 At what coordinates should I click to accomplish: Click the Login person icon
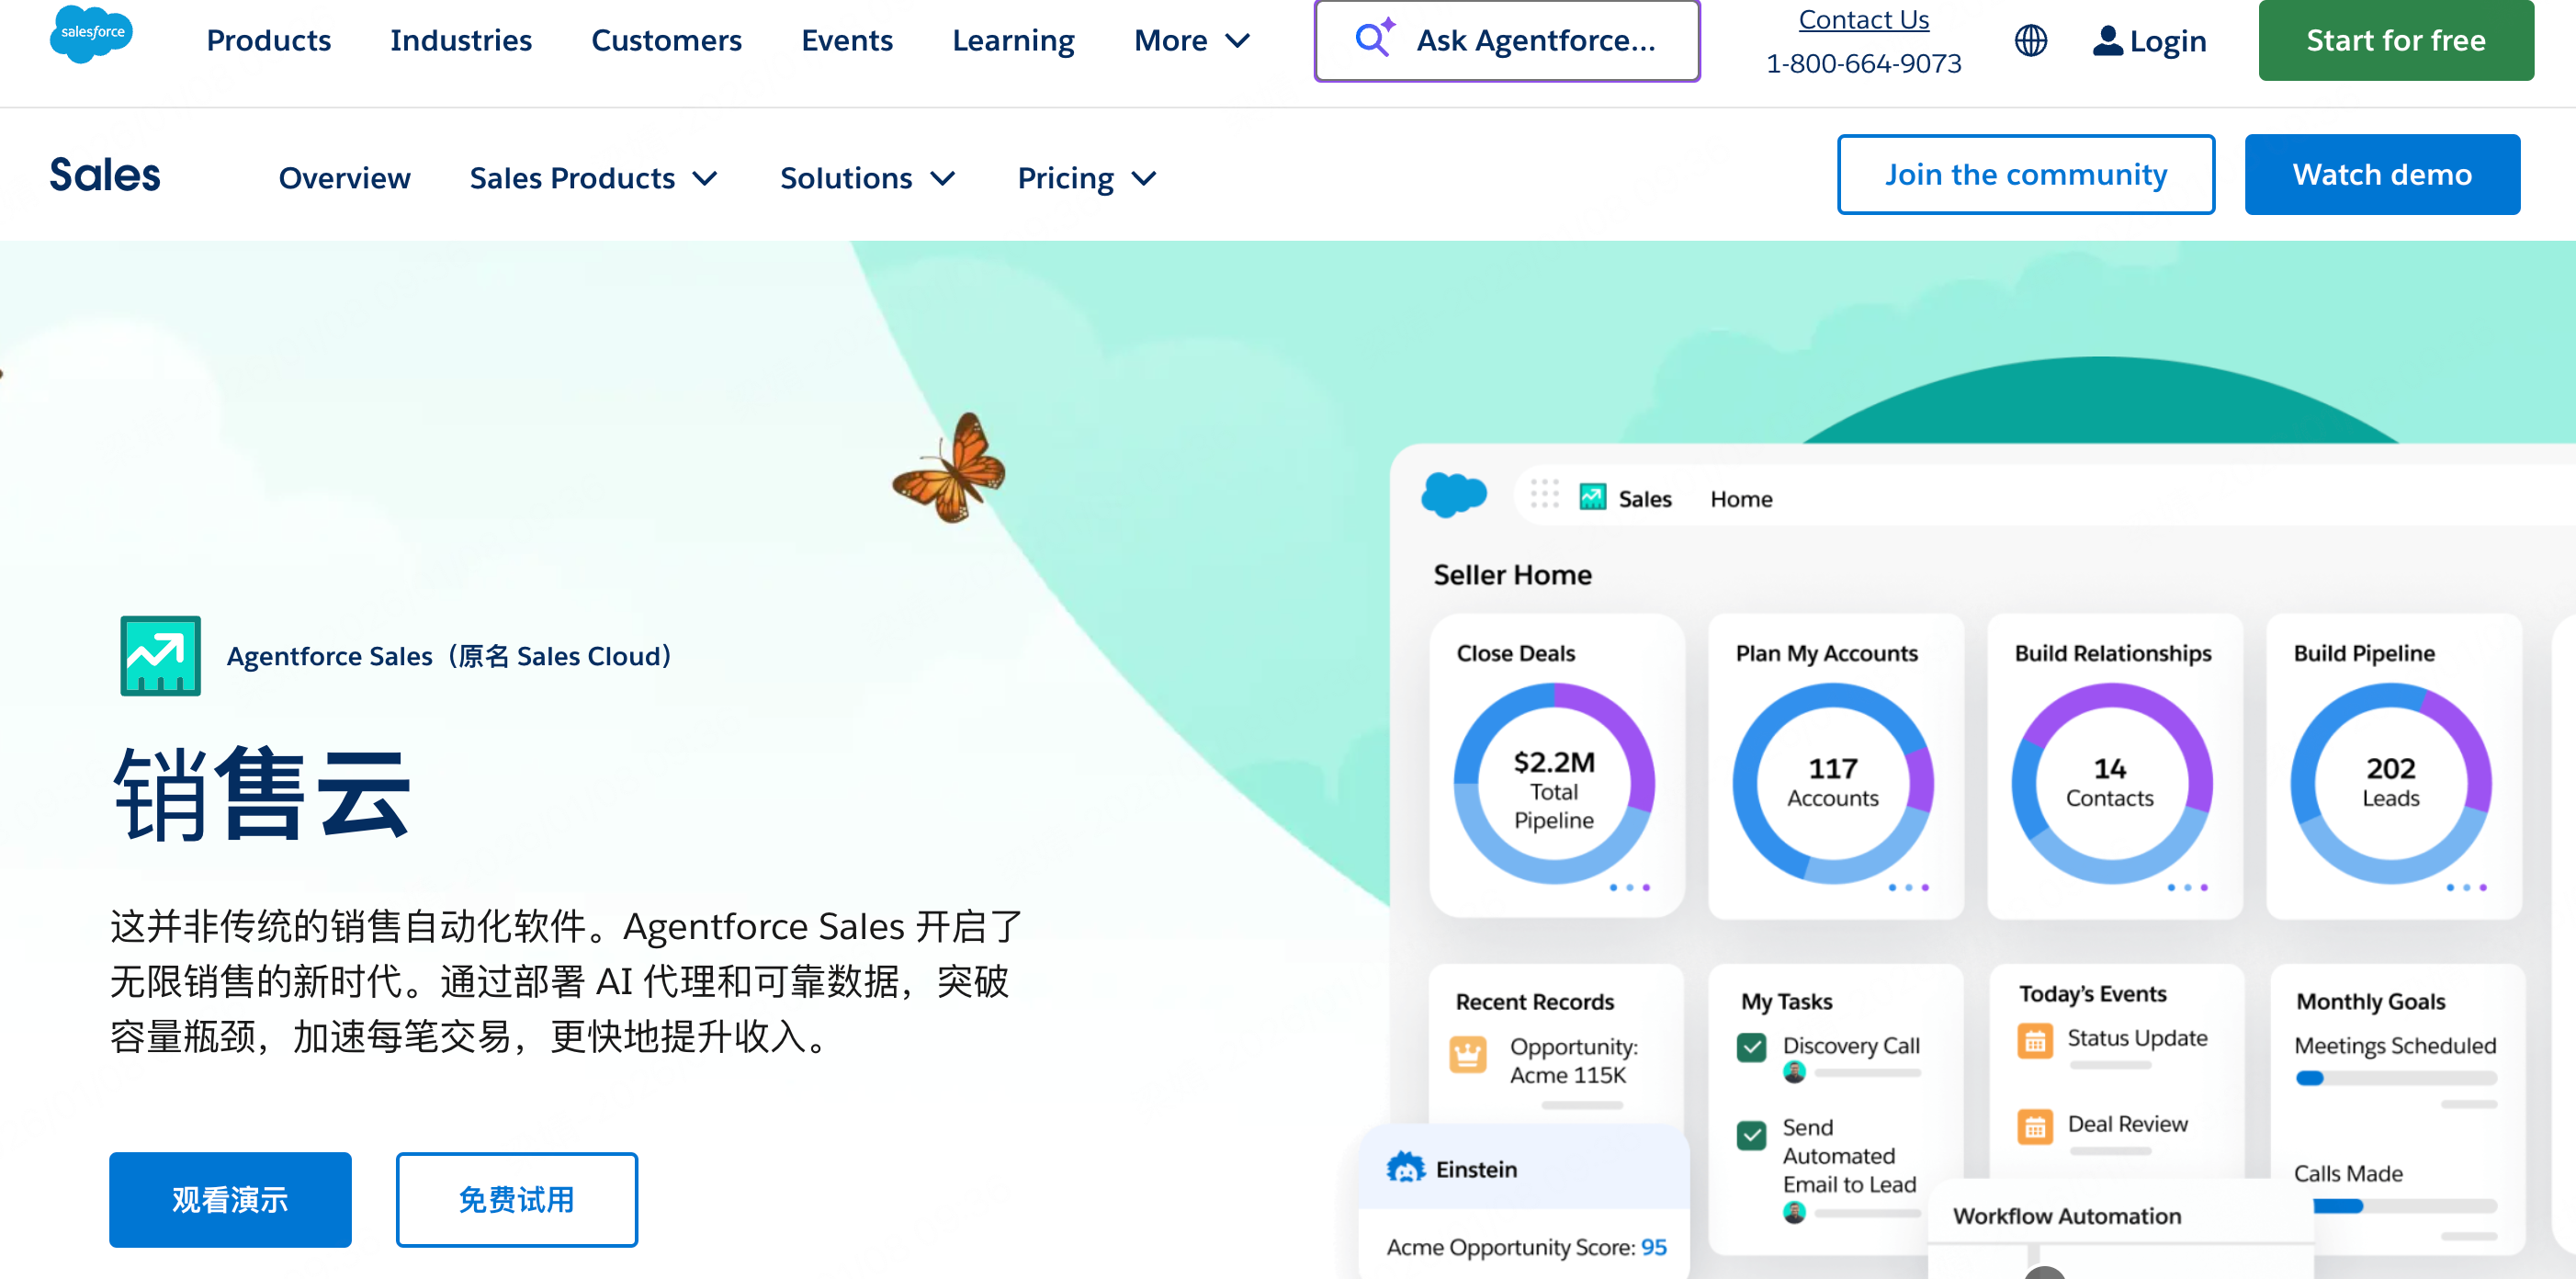coord(2107,41)
